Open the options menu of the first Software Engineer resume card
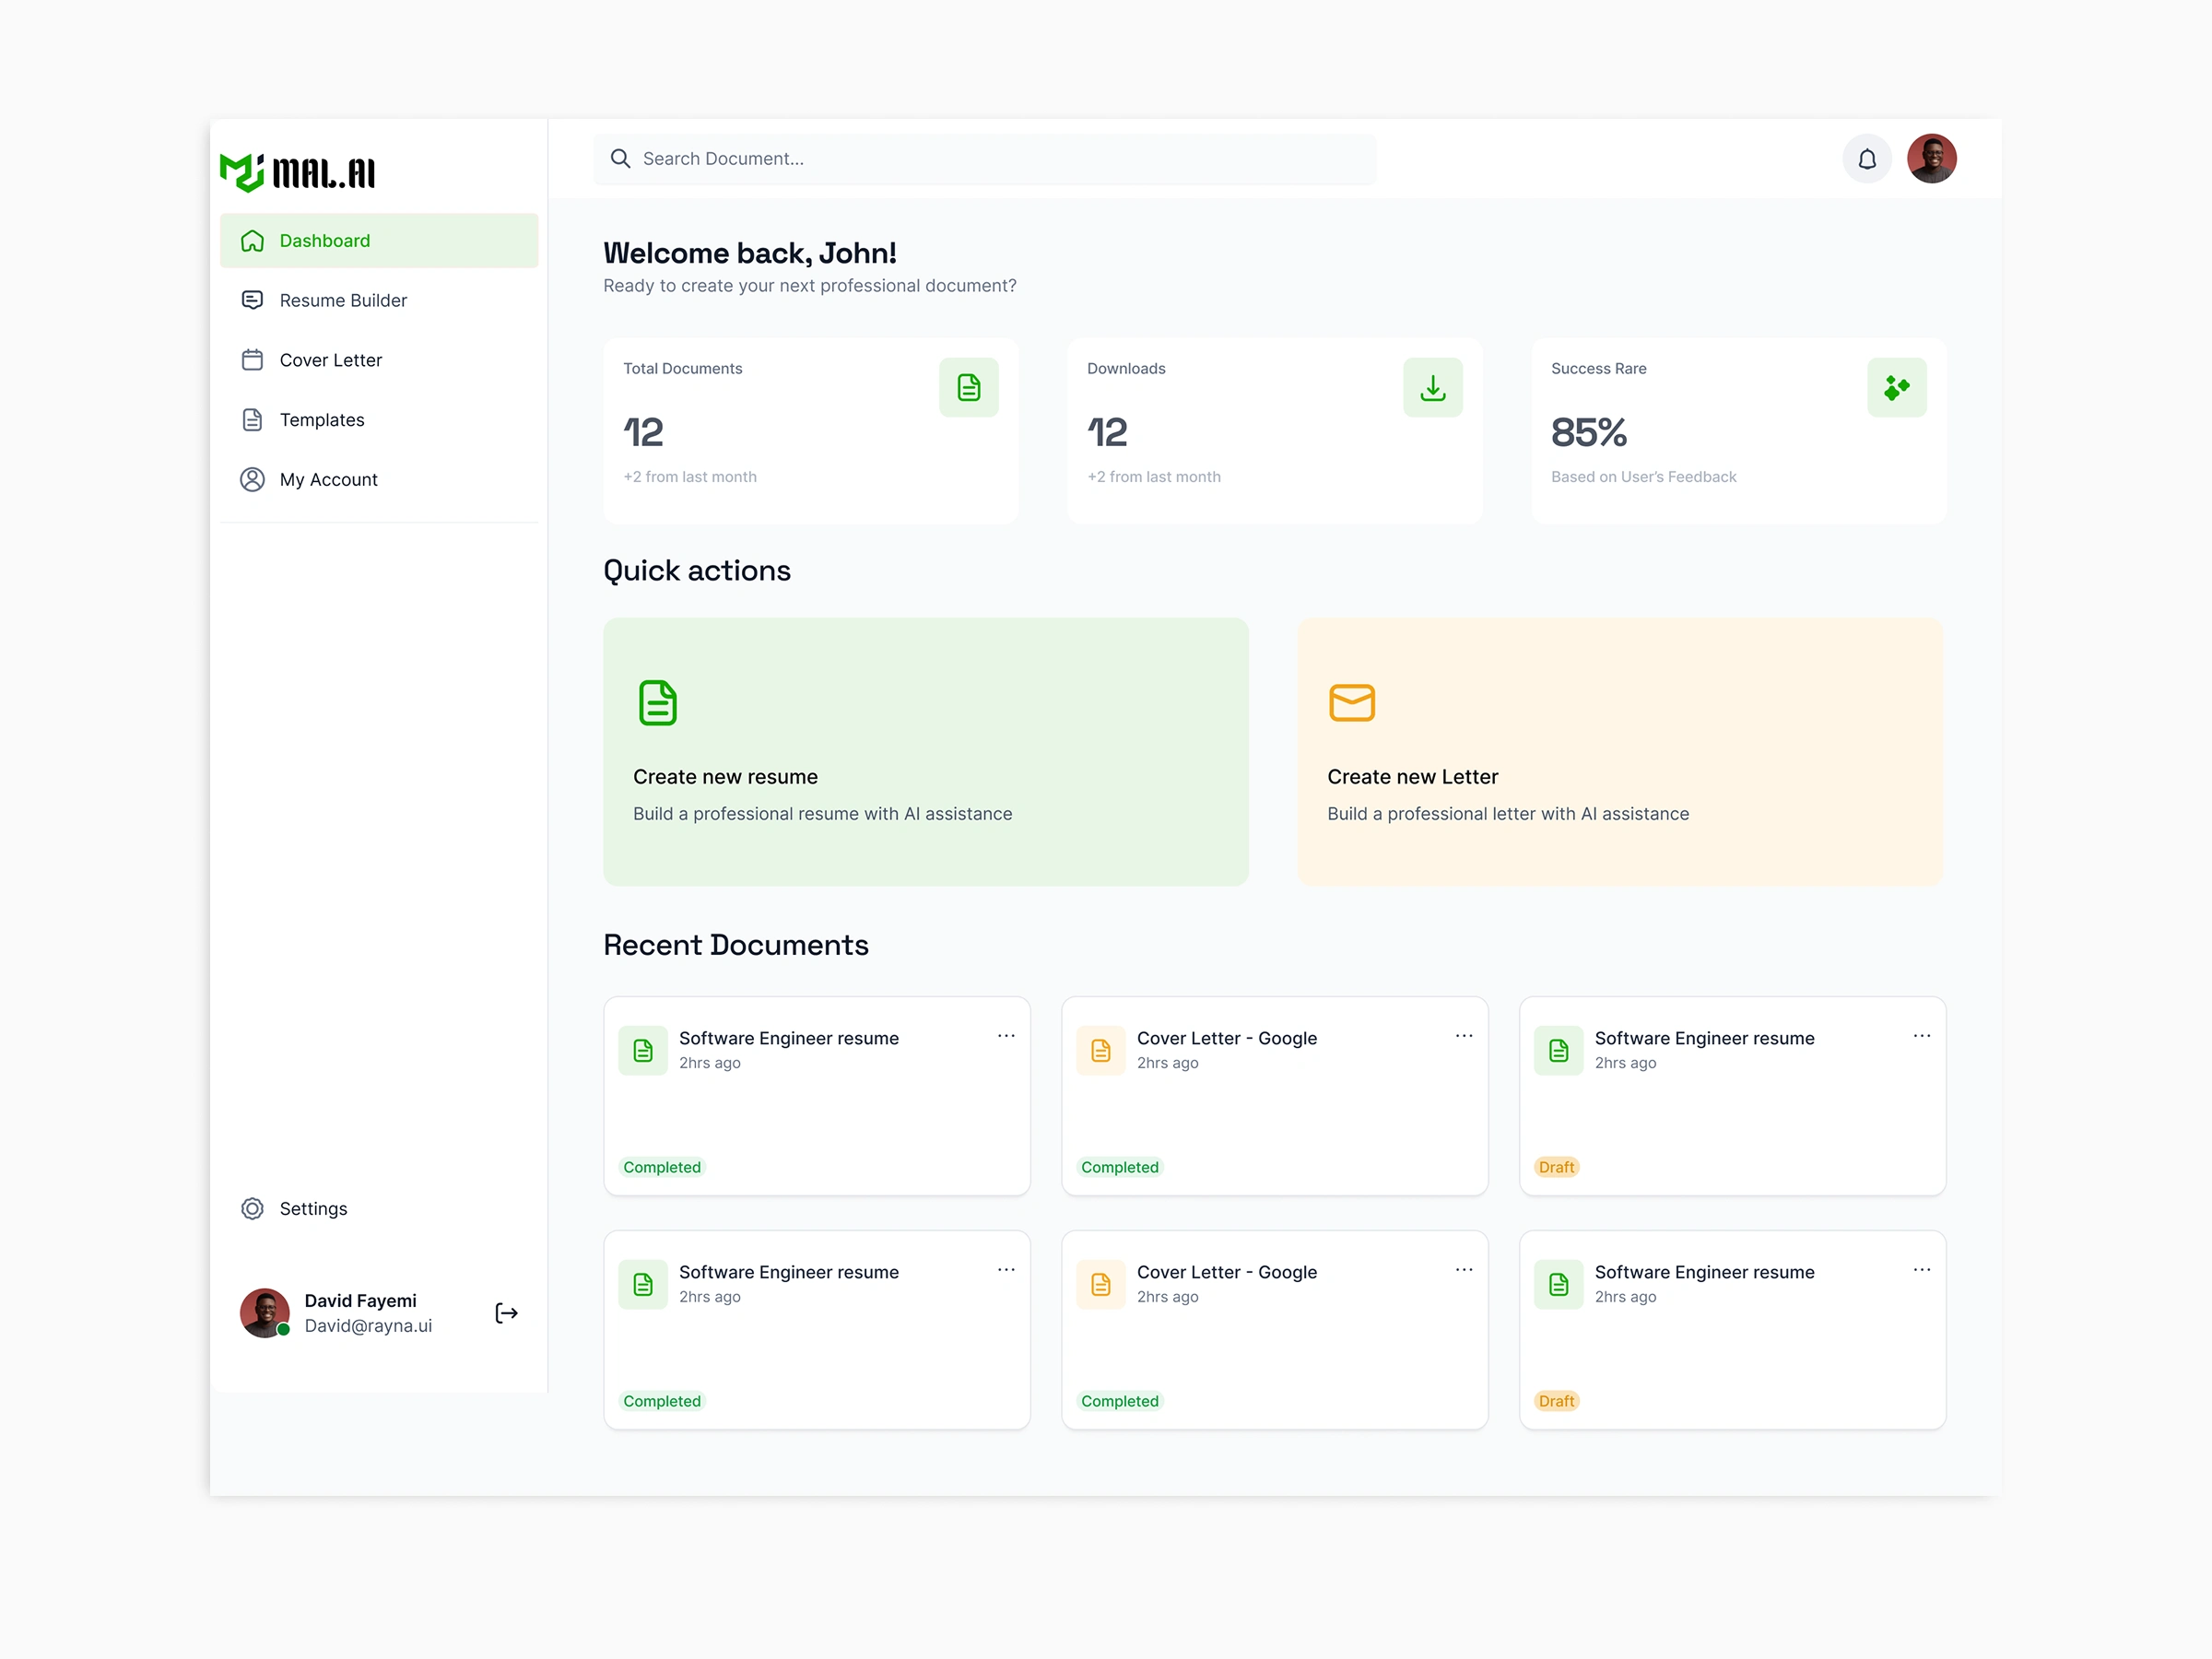The height and width of the screenshot is (1659, 2212). tap(1006, 1036)
